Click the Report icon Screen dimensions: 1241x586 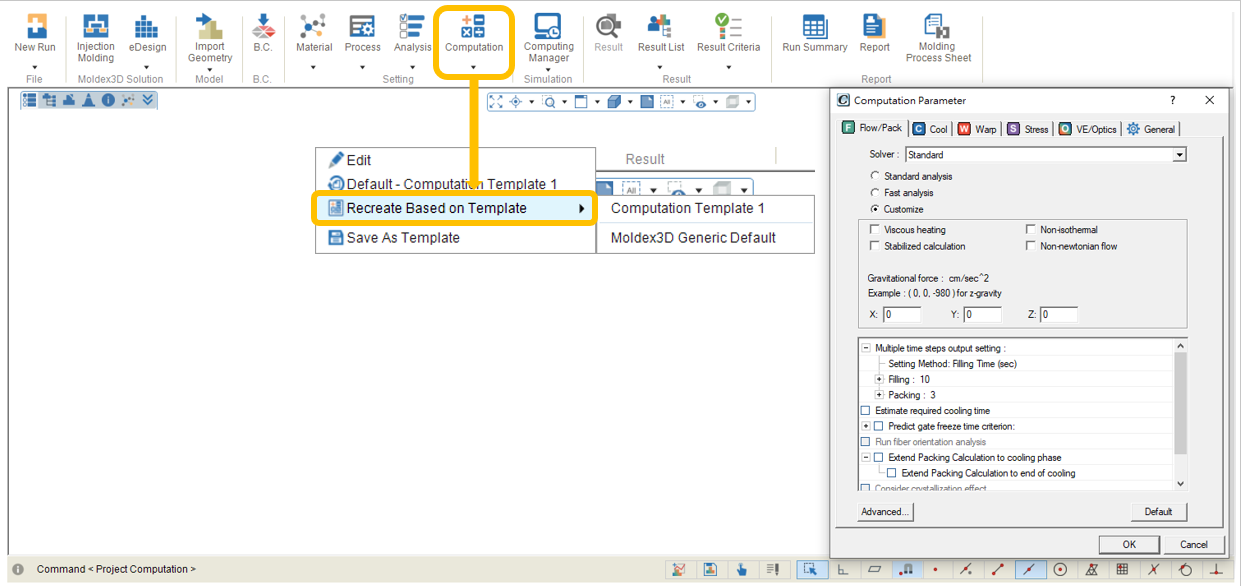874,27
